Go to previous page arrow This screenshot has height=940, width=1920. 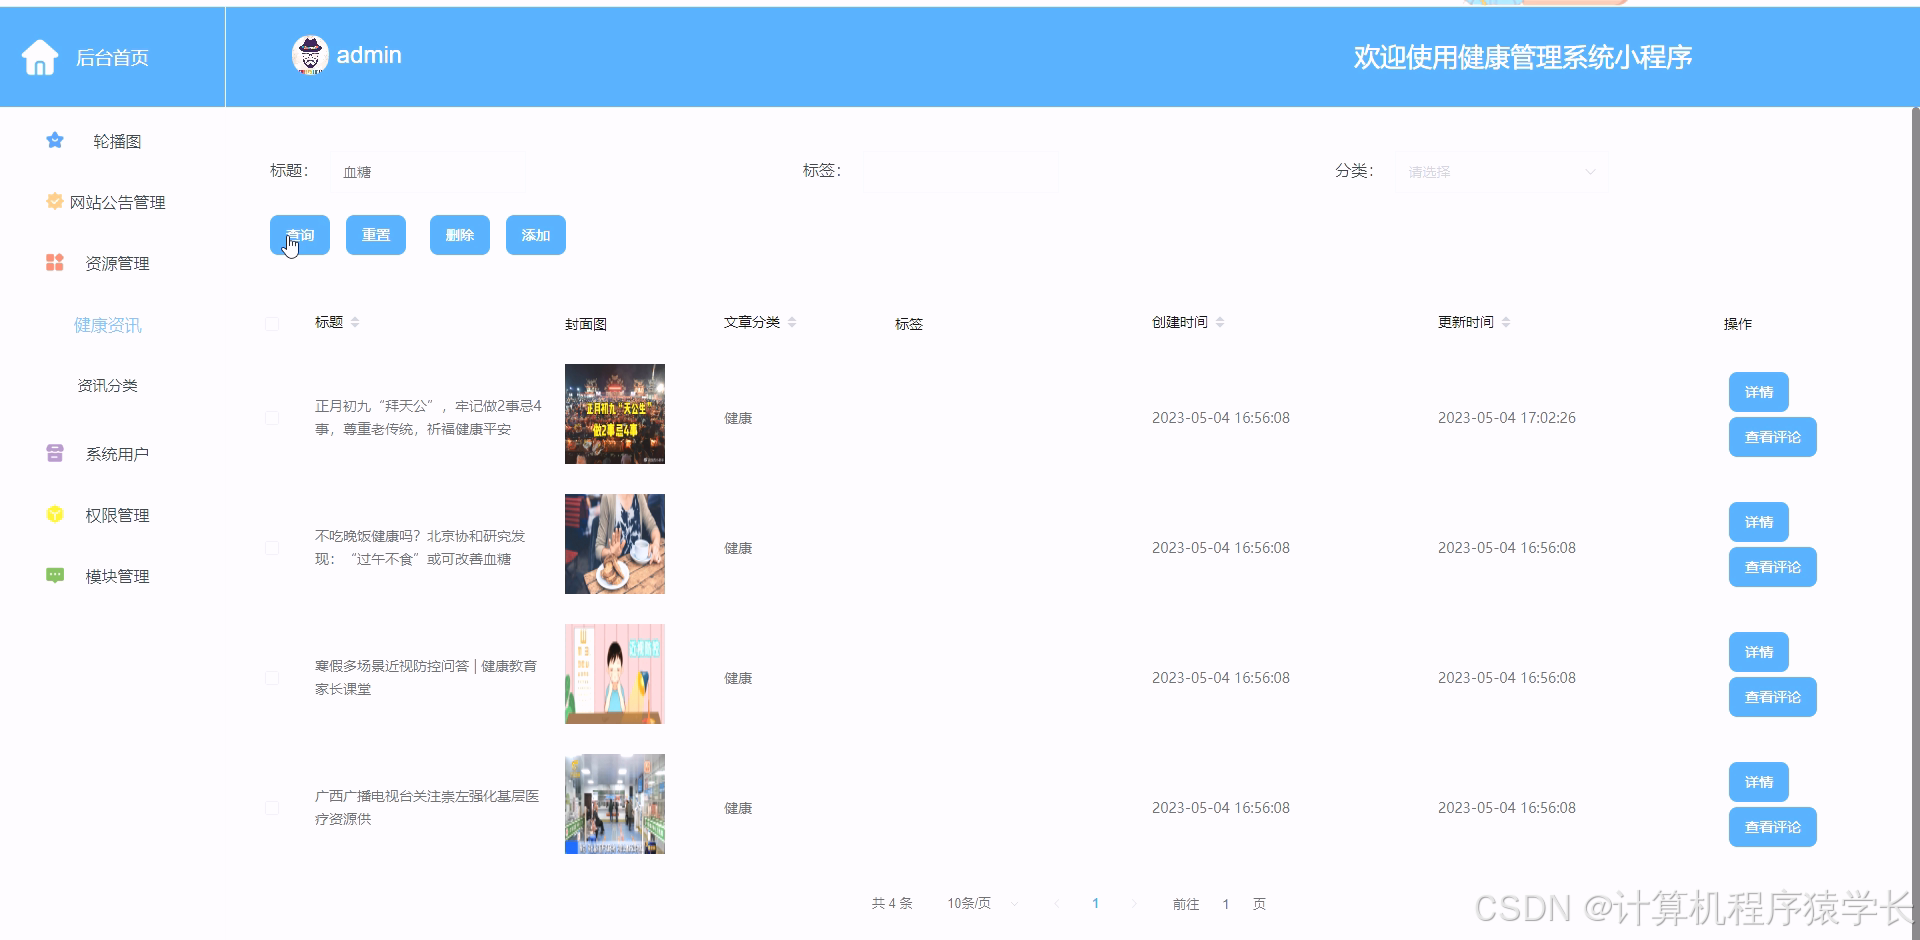[x=1056, y=904]
